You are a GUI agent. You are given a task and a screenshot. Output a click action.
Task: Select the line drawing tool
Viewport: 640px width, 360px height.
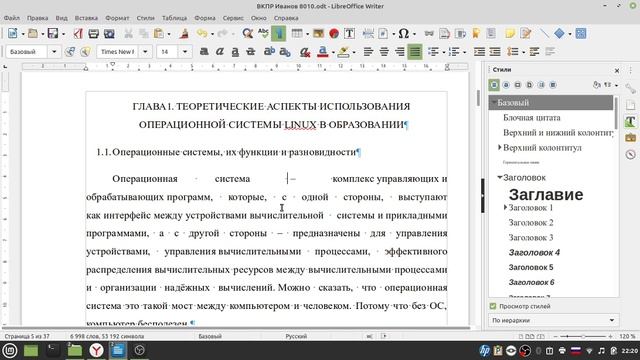tap(544, 33)
